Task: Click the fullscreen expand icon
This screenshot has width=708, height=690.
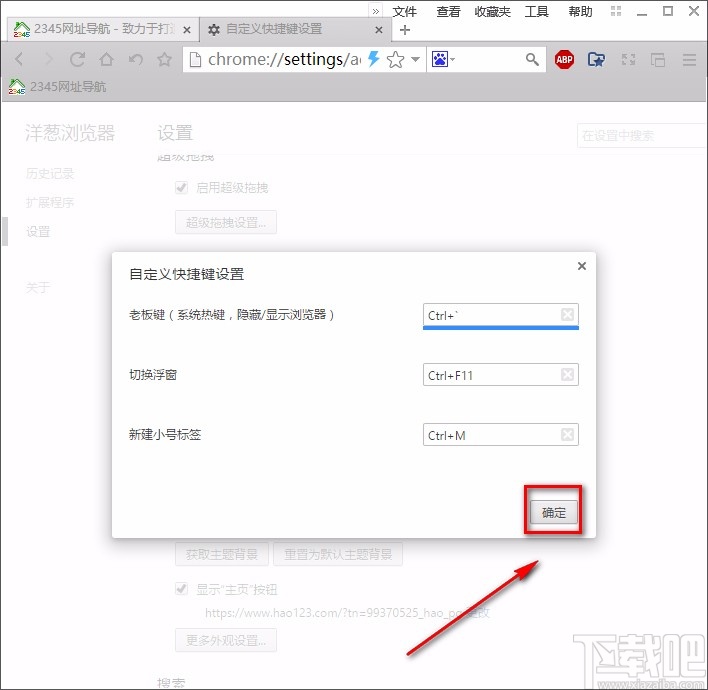Action: (x=629, y=59)
